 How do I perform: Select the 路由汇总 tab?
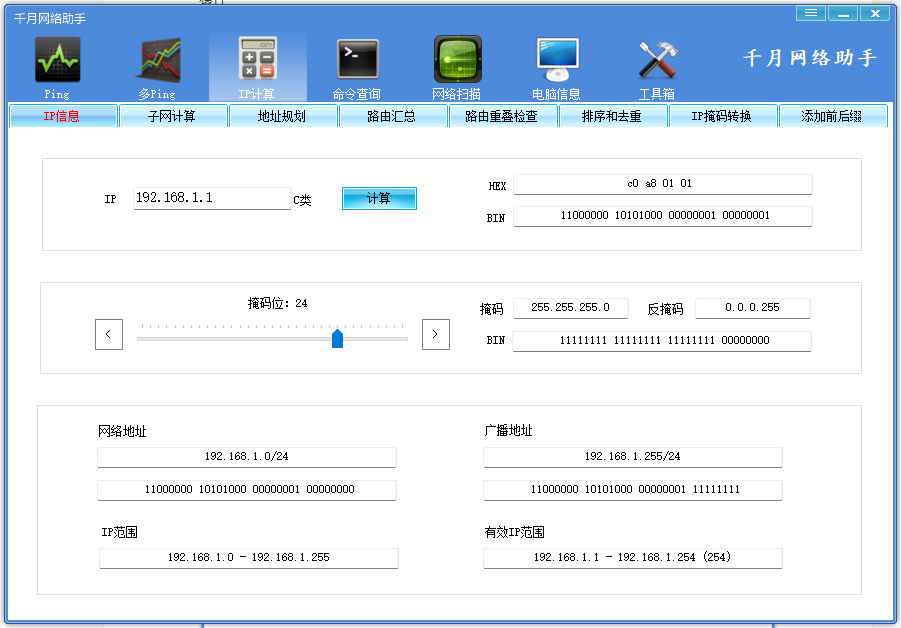[x=393, y=115]
